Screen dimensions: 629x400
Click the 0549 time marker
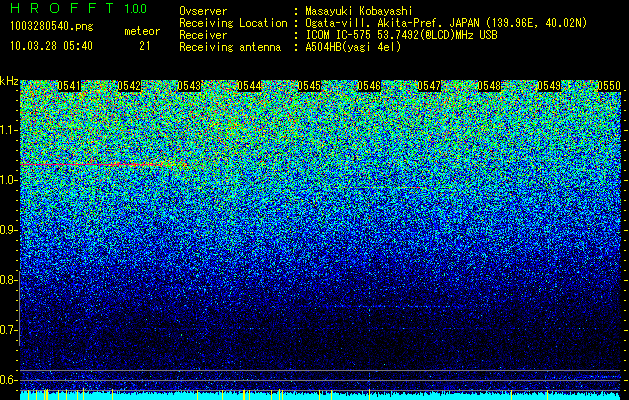coord(549,86)
